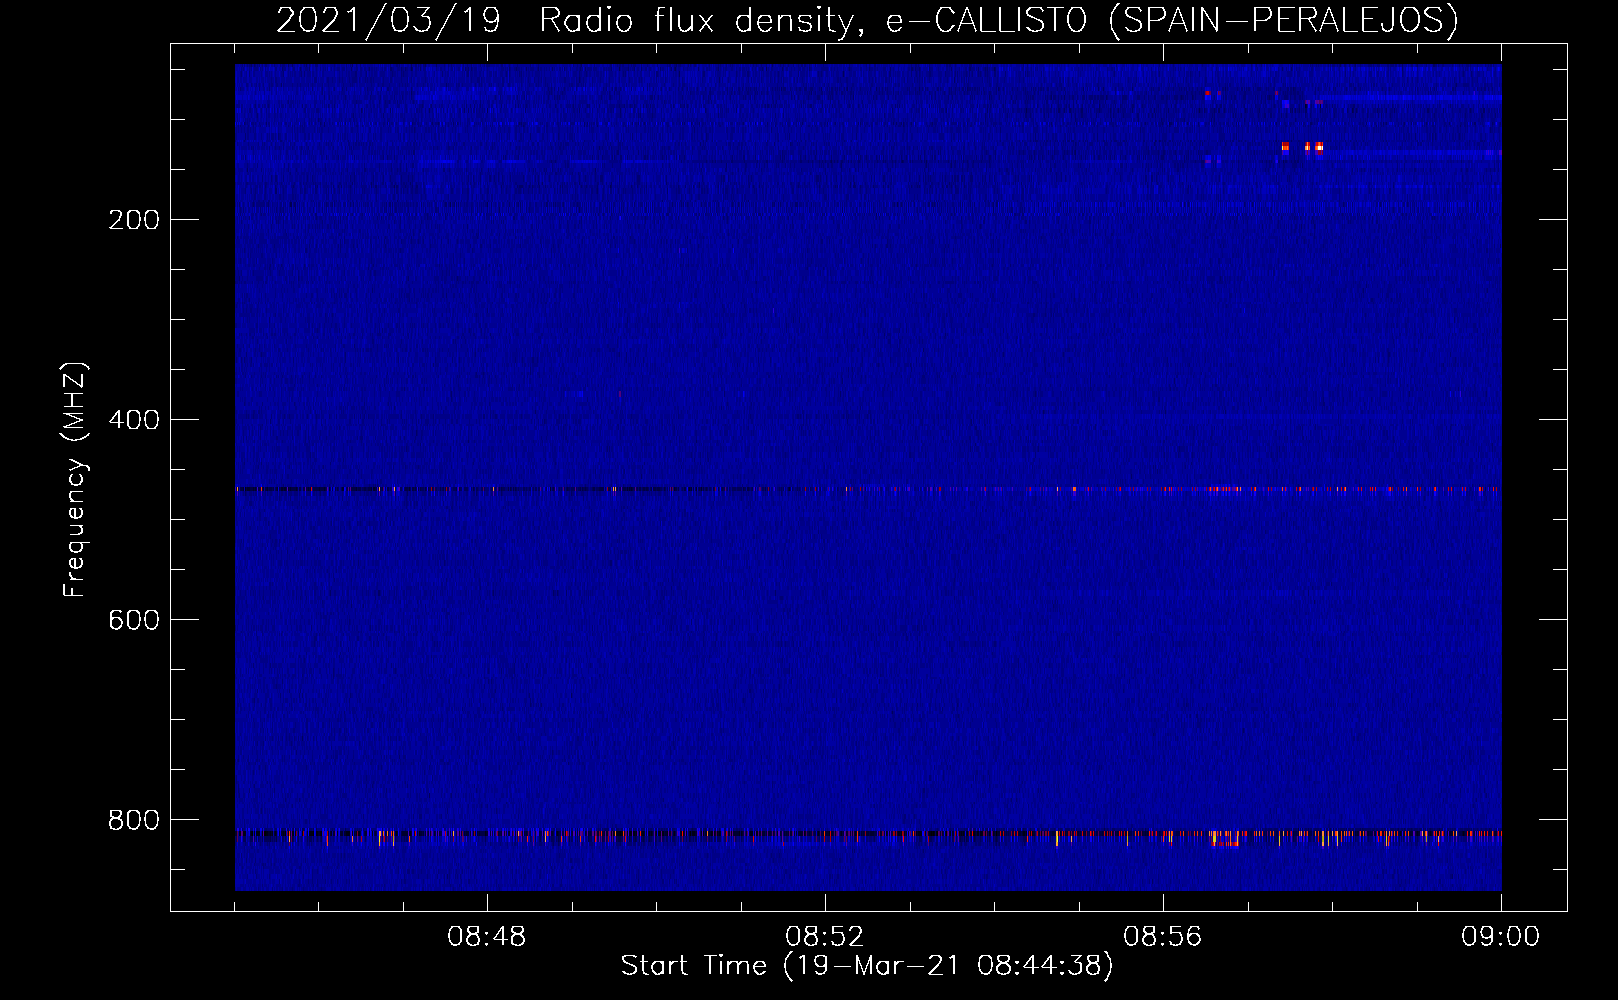This screenshot has height=1000, width=1618.
Task: Click the "Start Time (19-Mar-21 08:44:38)" label
Action: point(867,966)
